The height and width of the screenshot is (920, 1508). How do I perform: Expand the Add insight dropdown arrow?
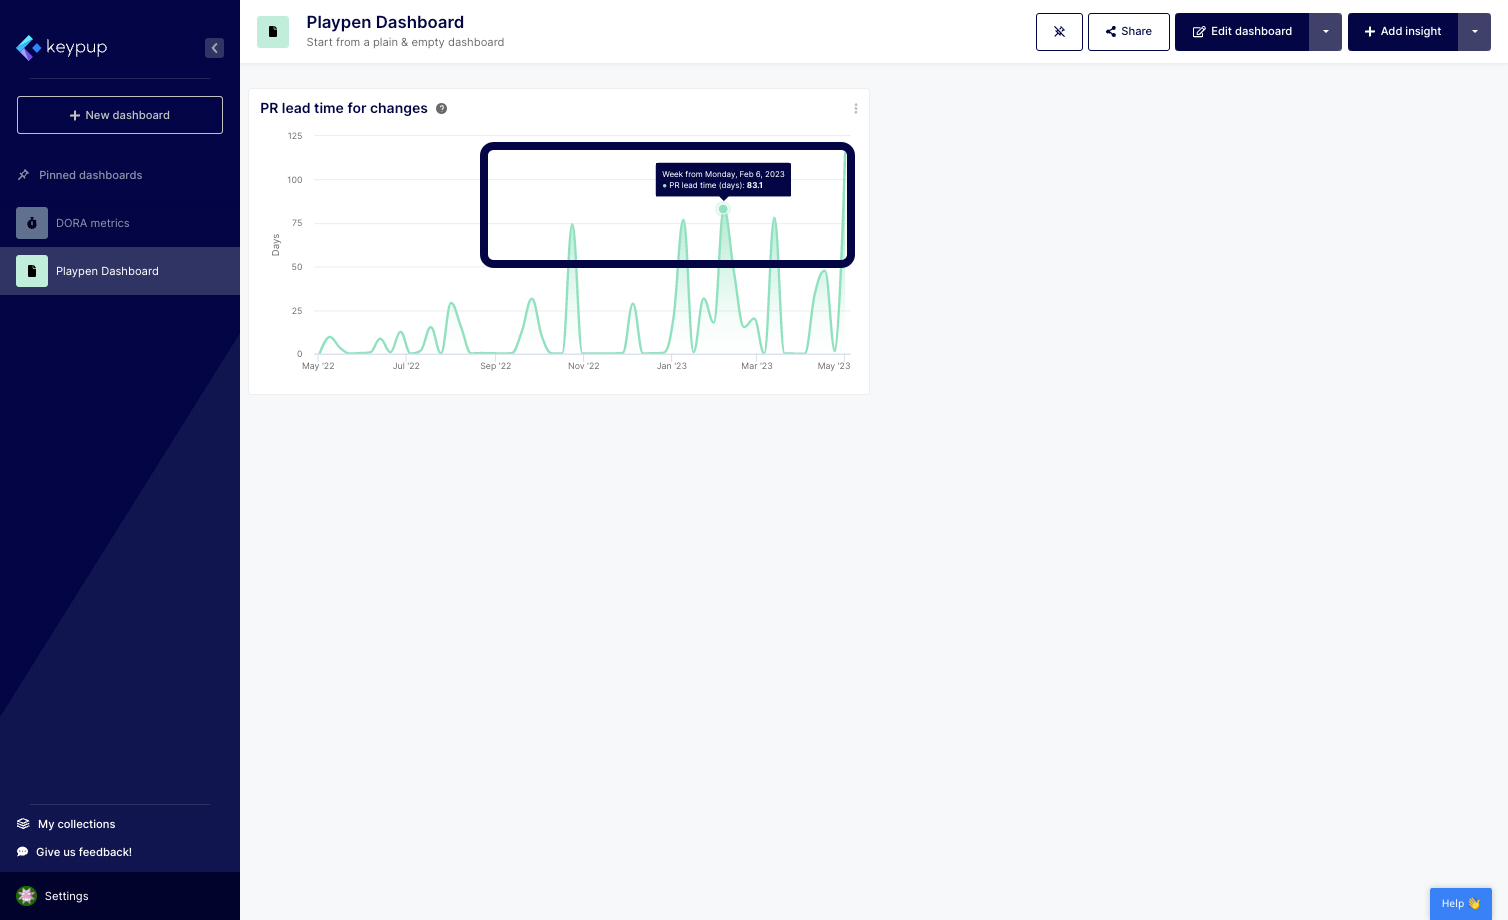pyautogui.click(x=1474, y=32)
